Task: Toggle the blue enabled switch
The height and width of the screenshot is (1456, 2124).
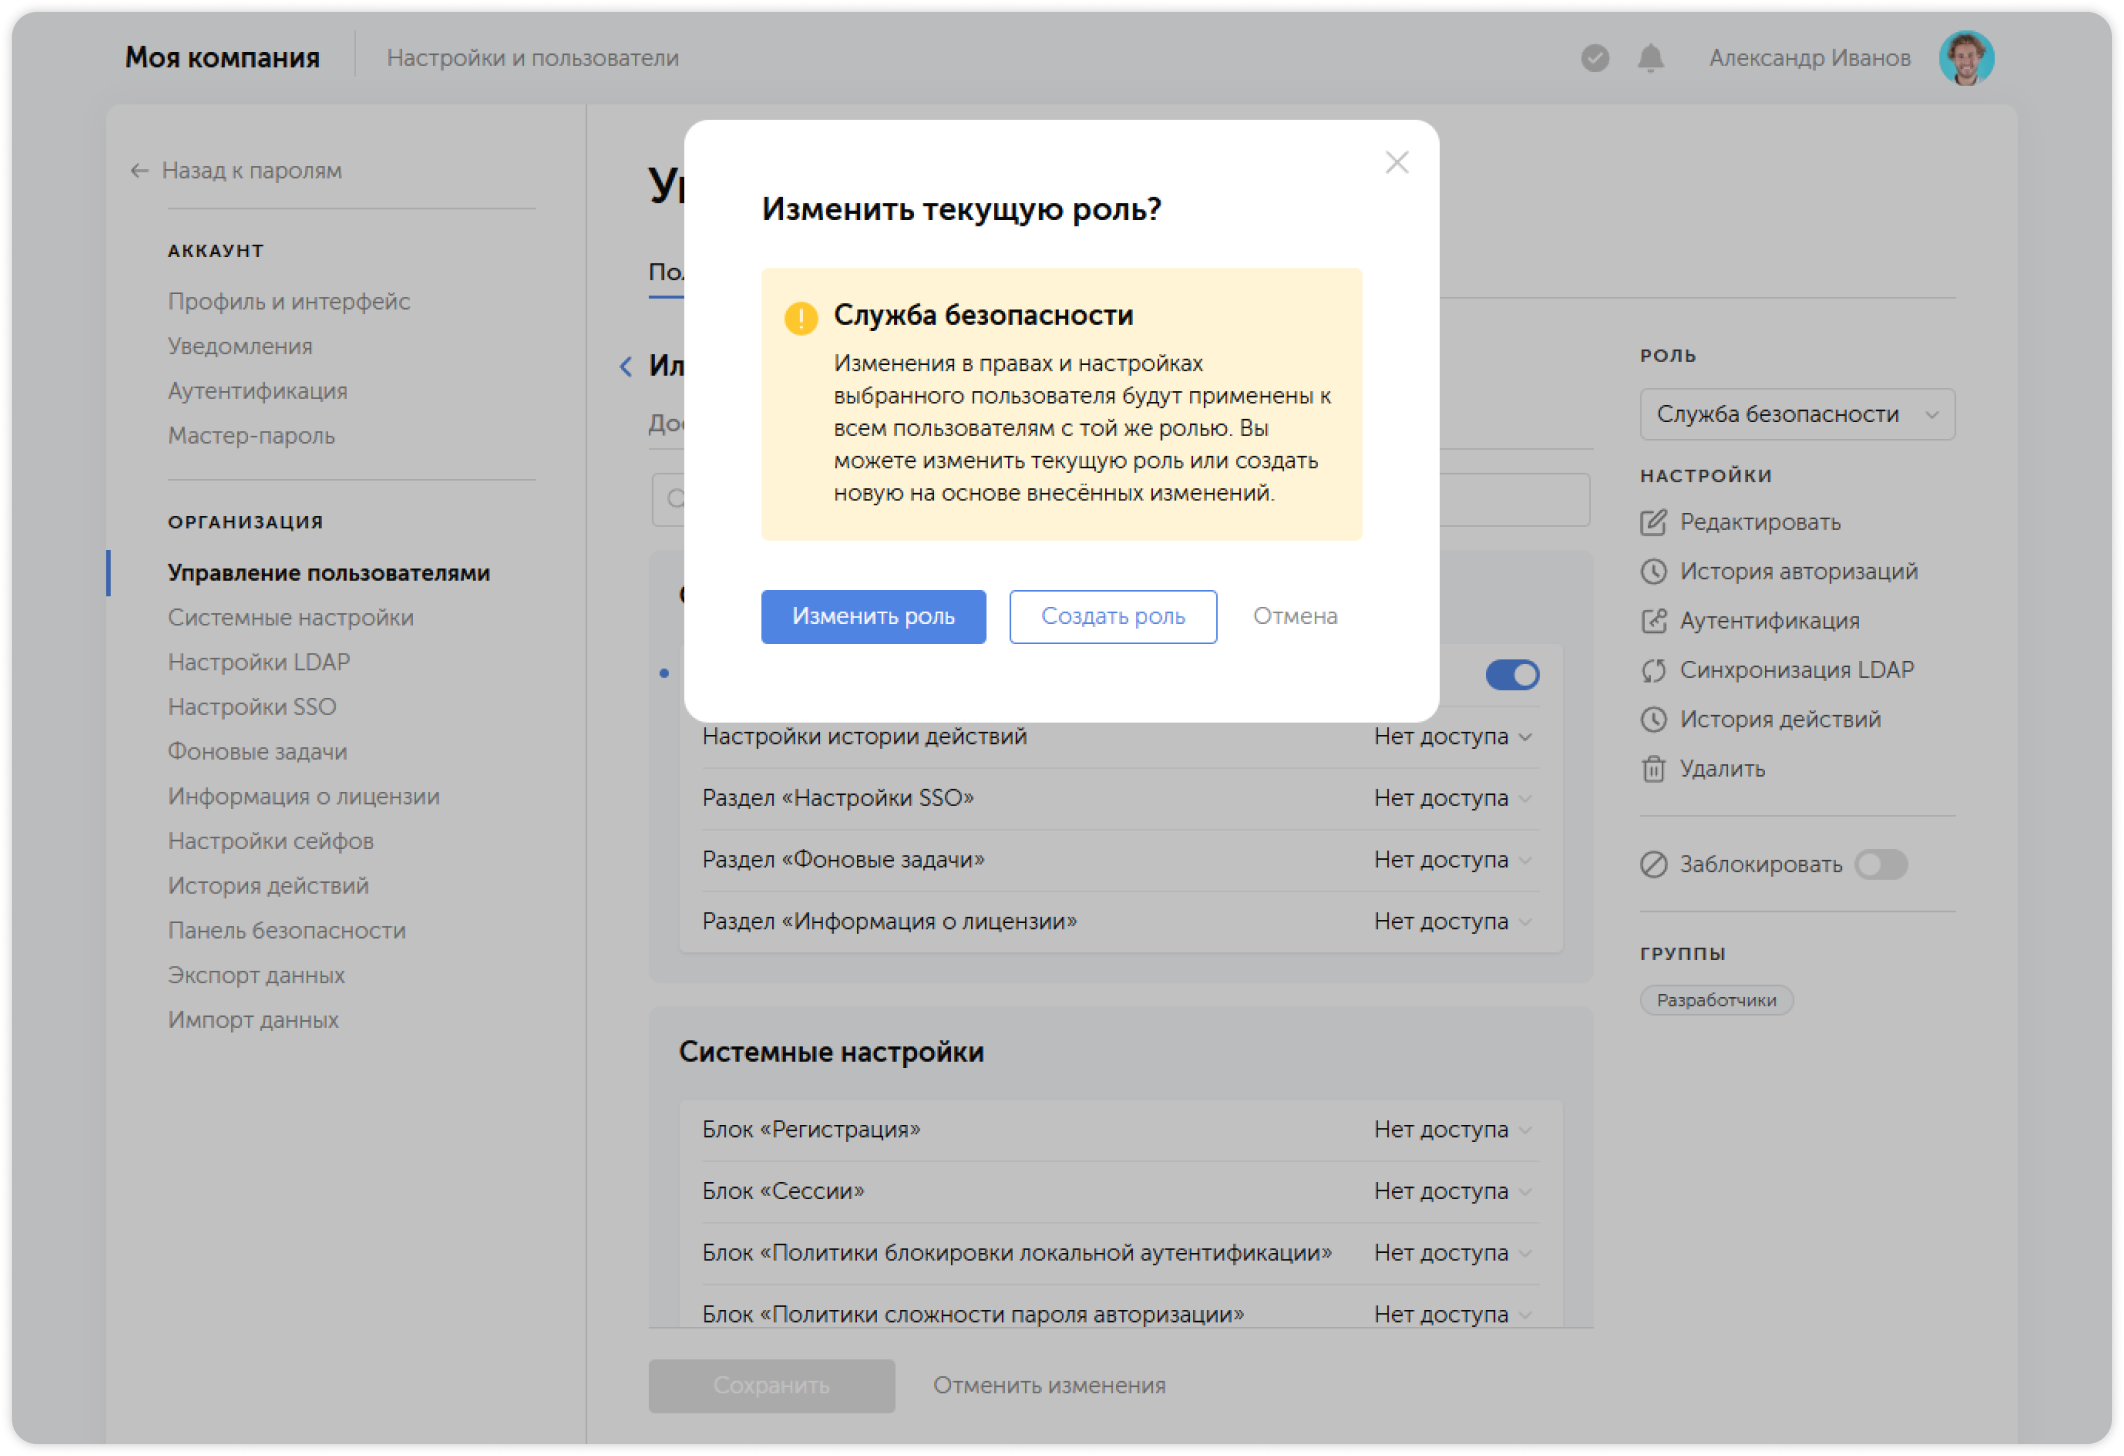Action: 1511,675
